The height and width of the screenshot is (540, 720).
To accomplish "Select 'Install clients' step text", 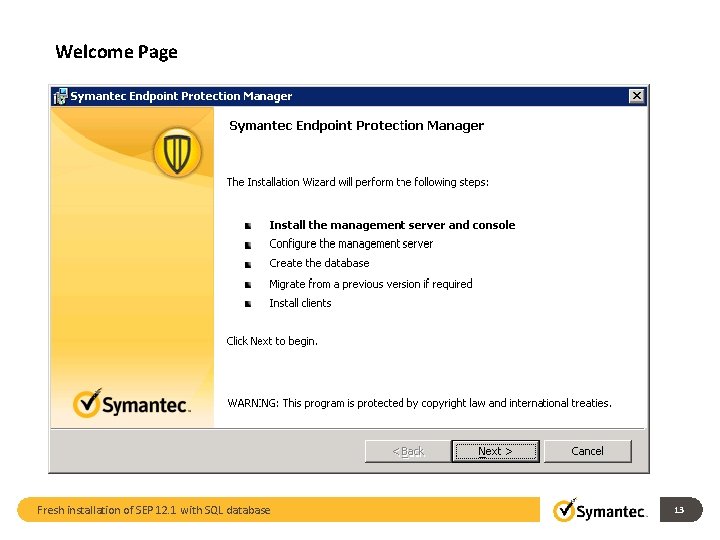I will [300, 303].
